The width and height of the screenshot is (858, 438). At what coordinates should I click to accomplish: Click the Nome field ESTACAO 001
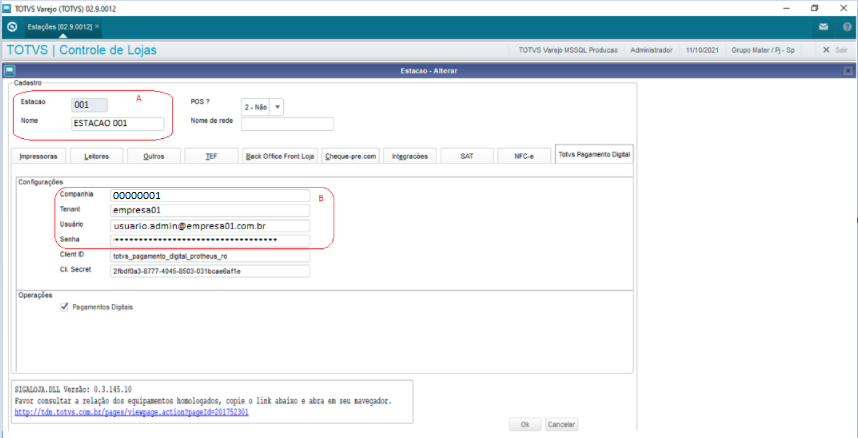117,124
